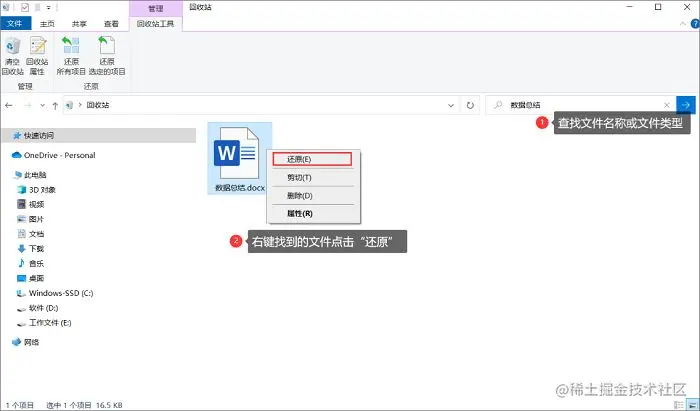Click the 1 个项目 status text
Screen dimensions: 700x411
click(x=20, y=405)
